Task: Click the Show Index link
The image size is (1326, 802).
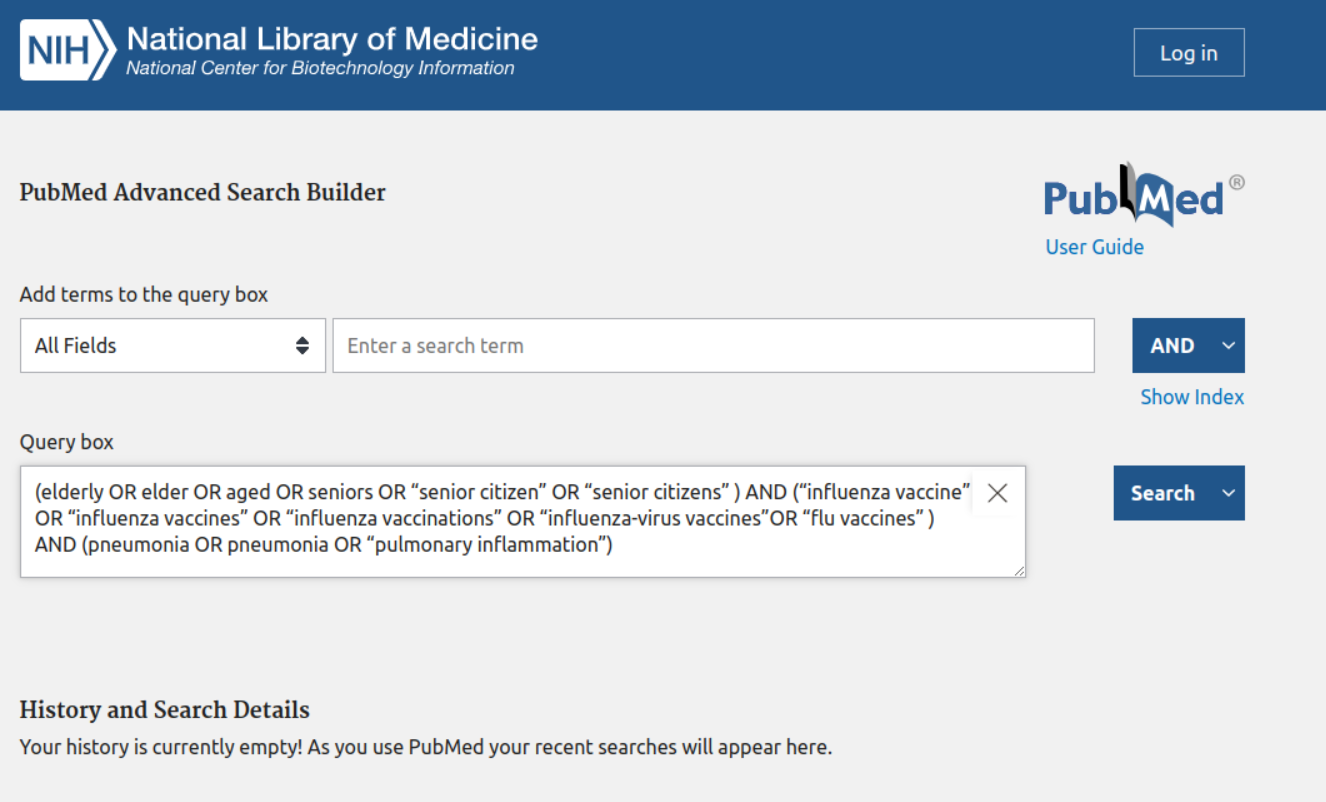Action: pos(1192,397)
